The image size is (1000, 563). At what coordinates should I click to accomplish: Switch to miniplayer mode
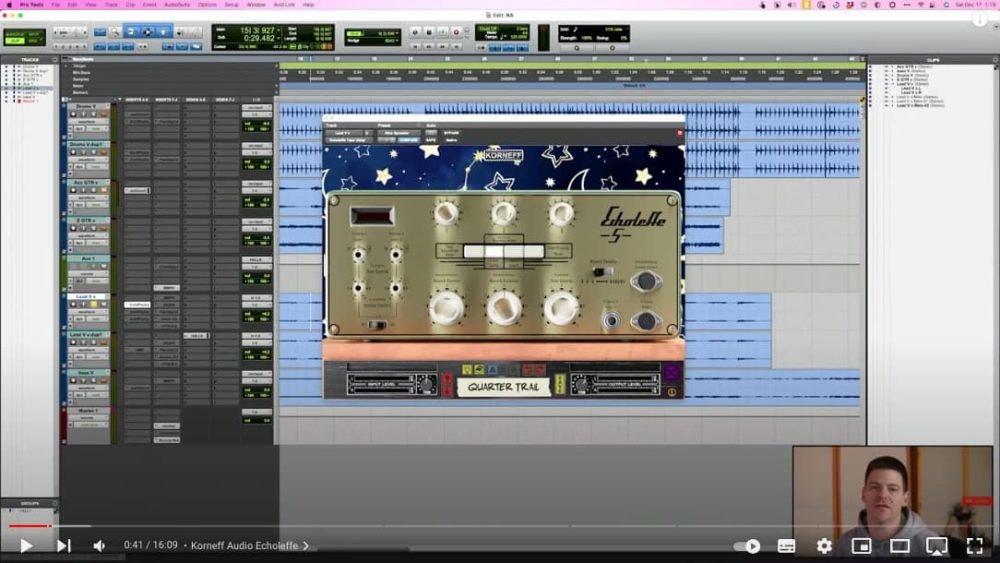(x=862, y=546)
